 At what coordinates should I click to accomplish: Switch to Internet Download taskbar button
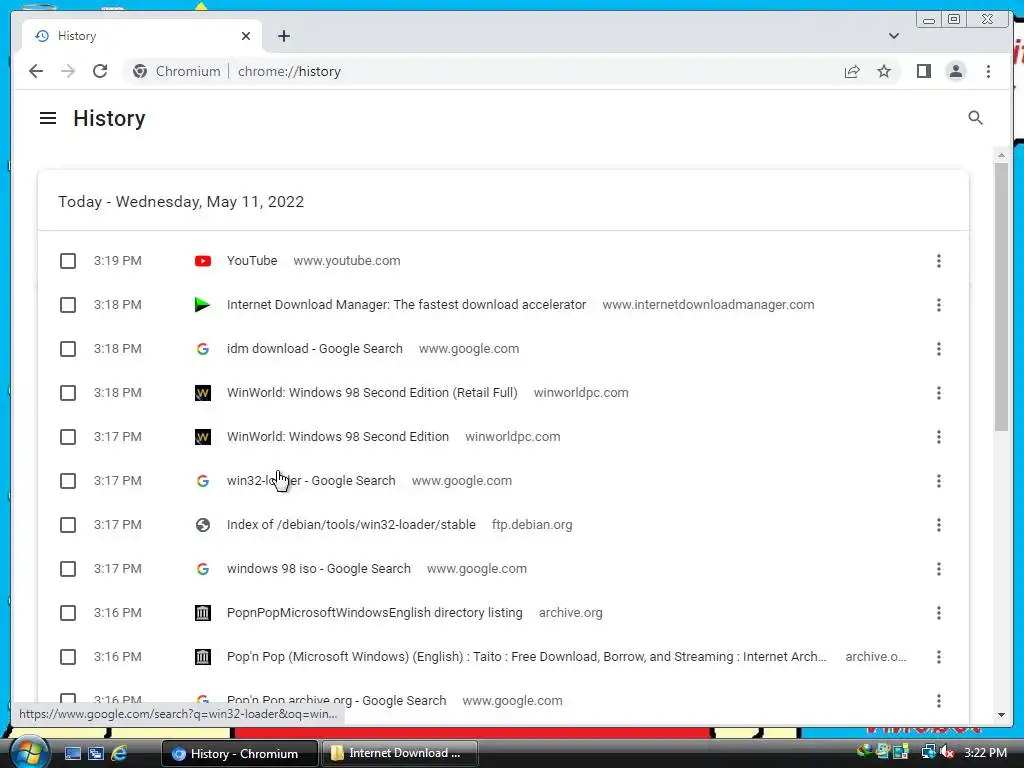click(x=400, y=753)
